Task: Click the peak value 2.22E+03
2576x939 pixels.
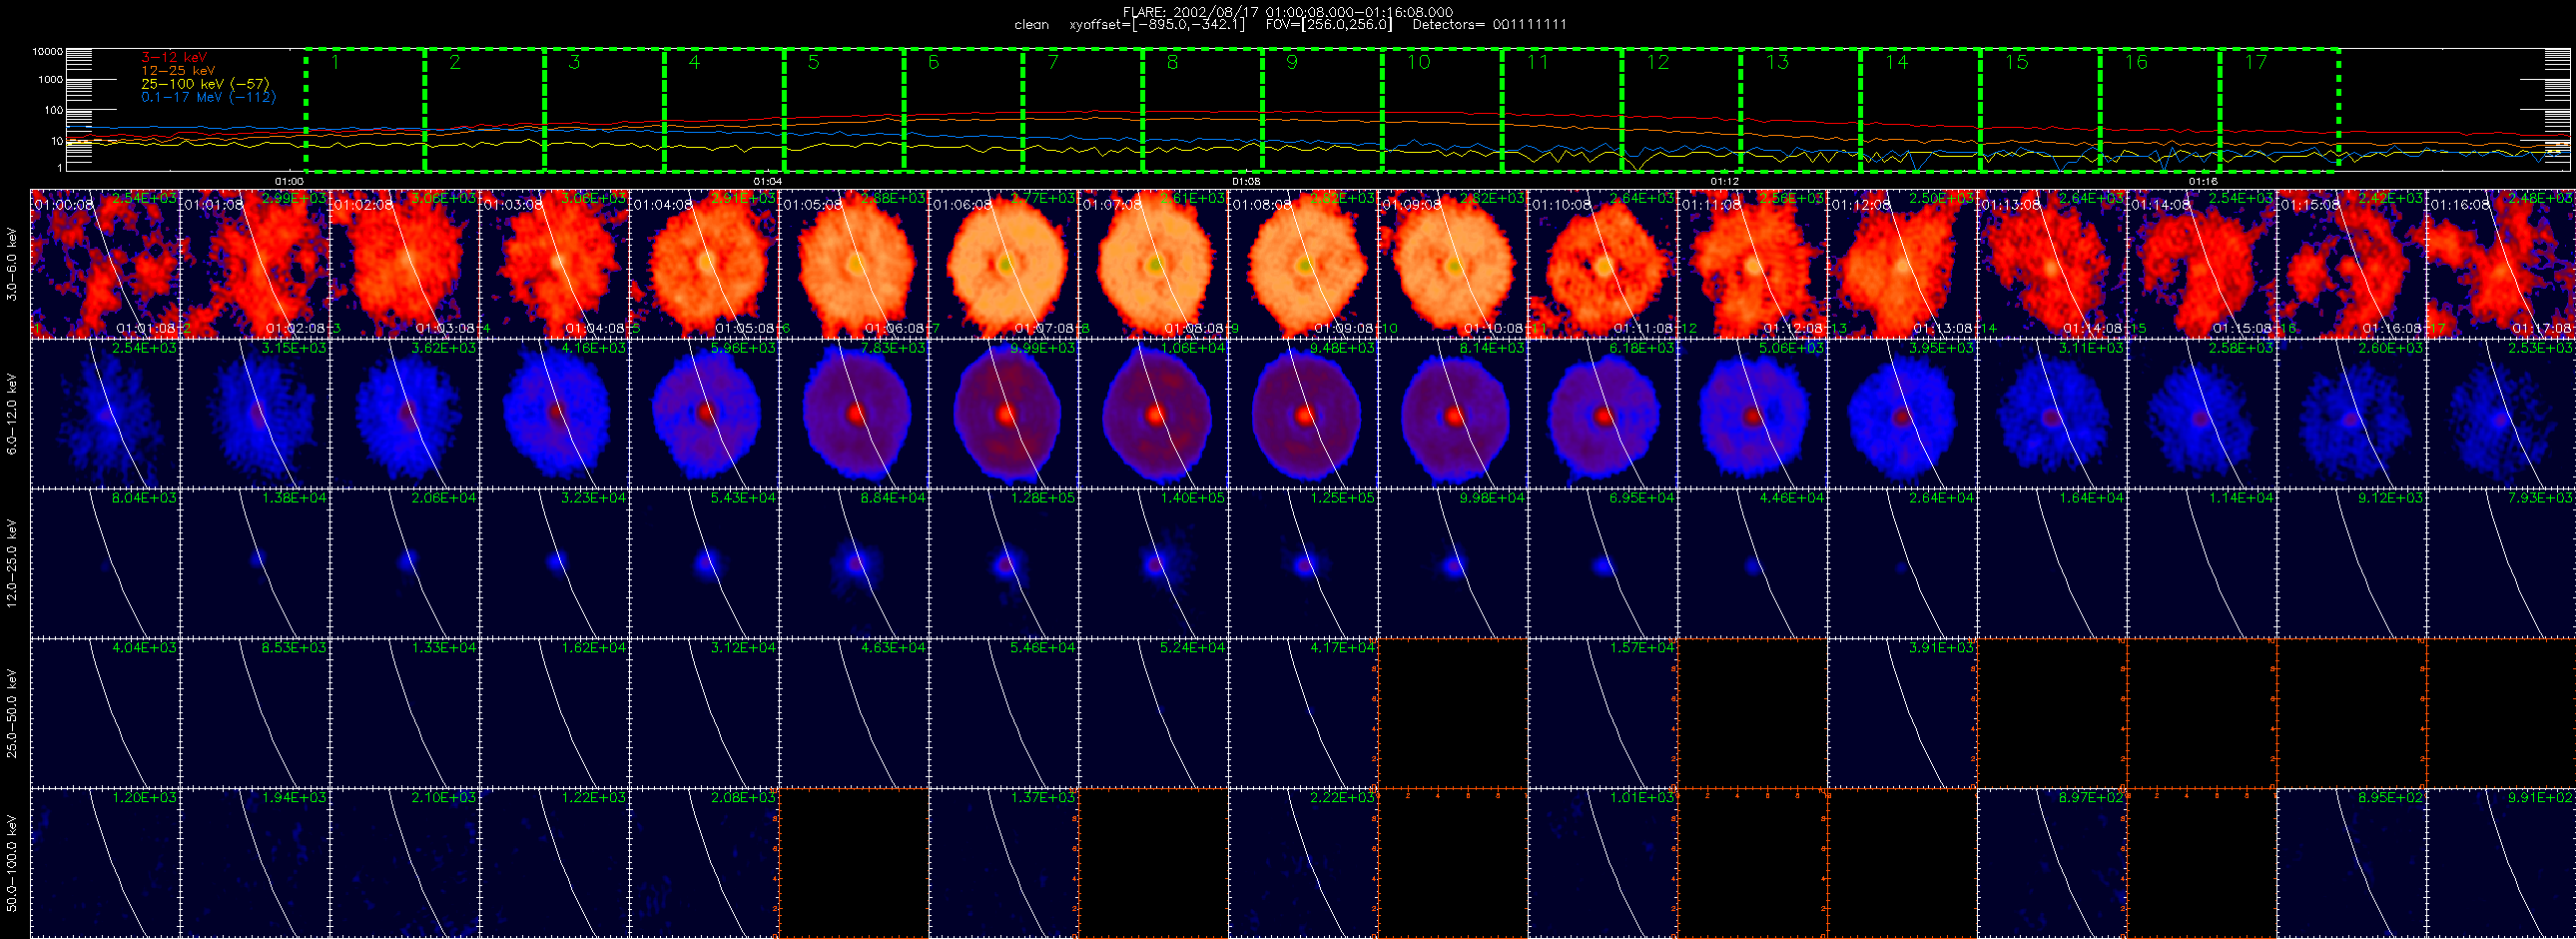Action: tap(1343, 798)
